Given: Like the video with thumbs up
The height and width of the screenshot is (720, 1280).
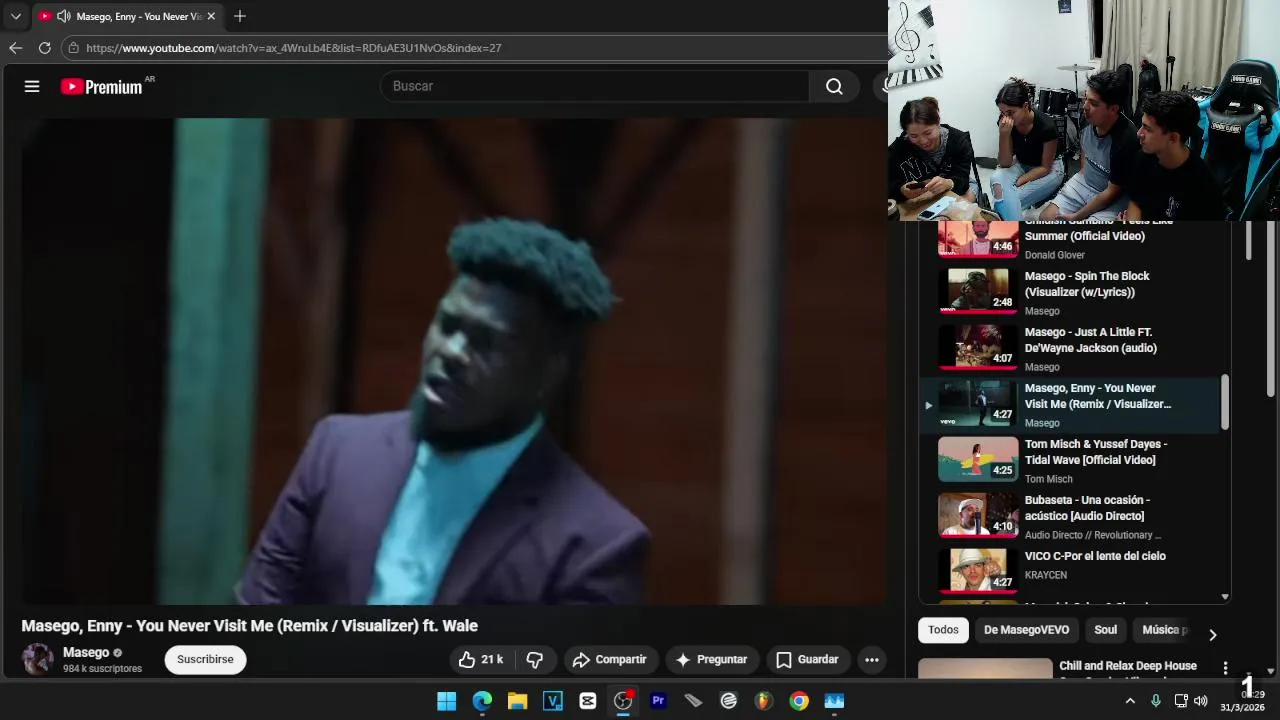Looking at the screenshot, I should click(x=481, y=660).
